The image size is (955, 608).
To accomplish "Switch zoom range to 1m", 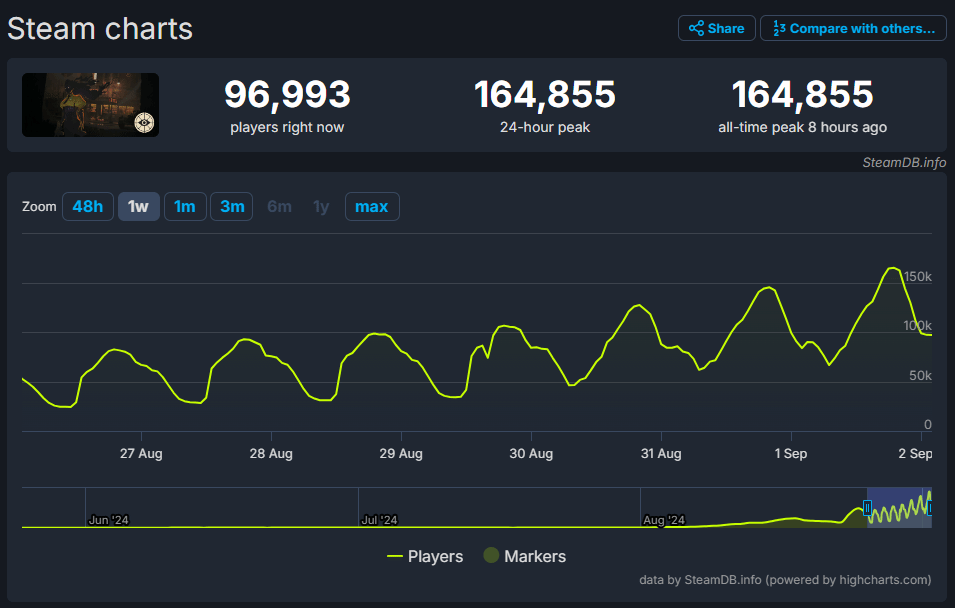I will point(185,207).
